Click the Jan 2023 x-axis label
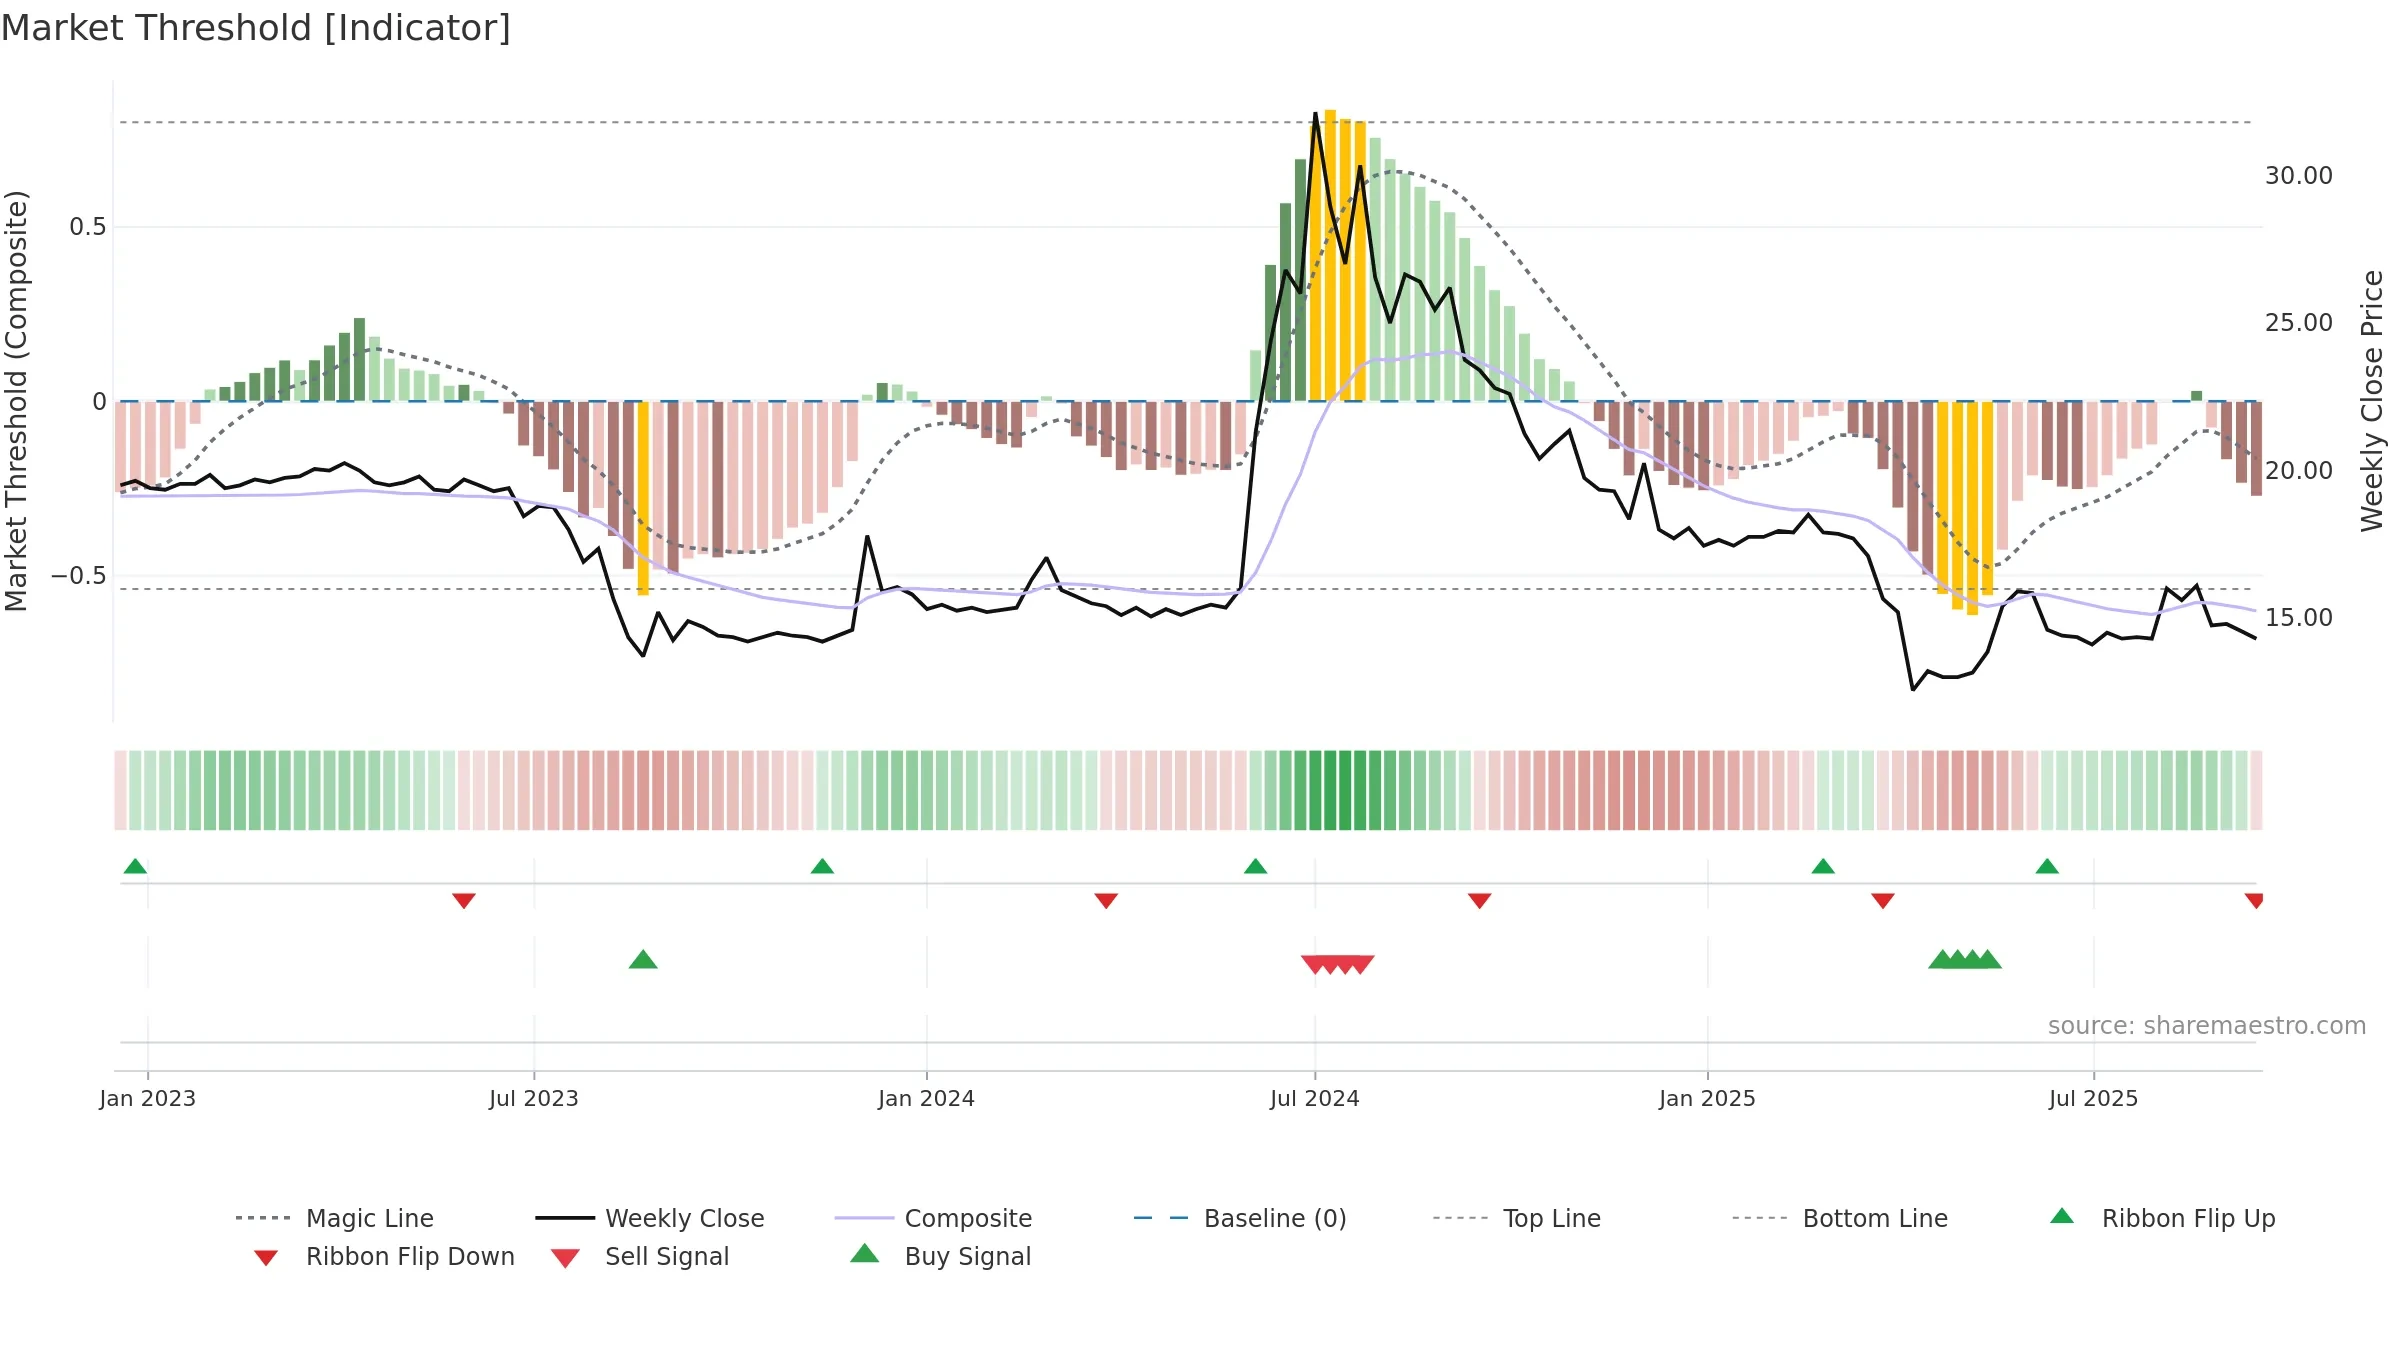This screenshot has height=1350, width=2400. click(x=148, y=1098)
